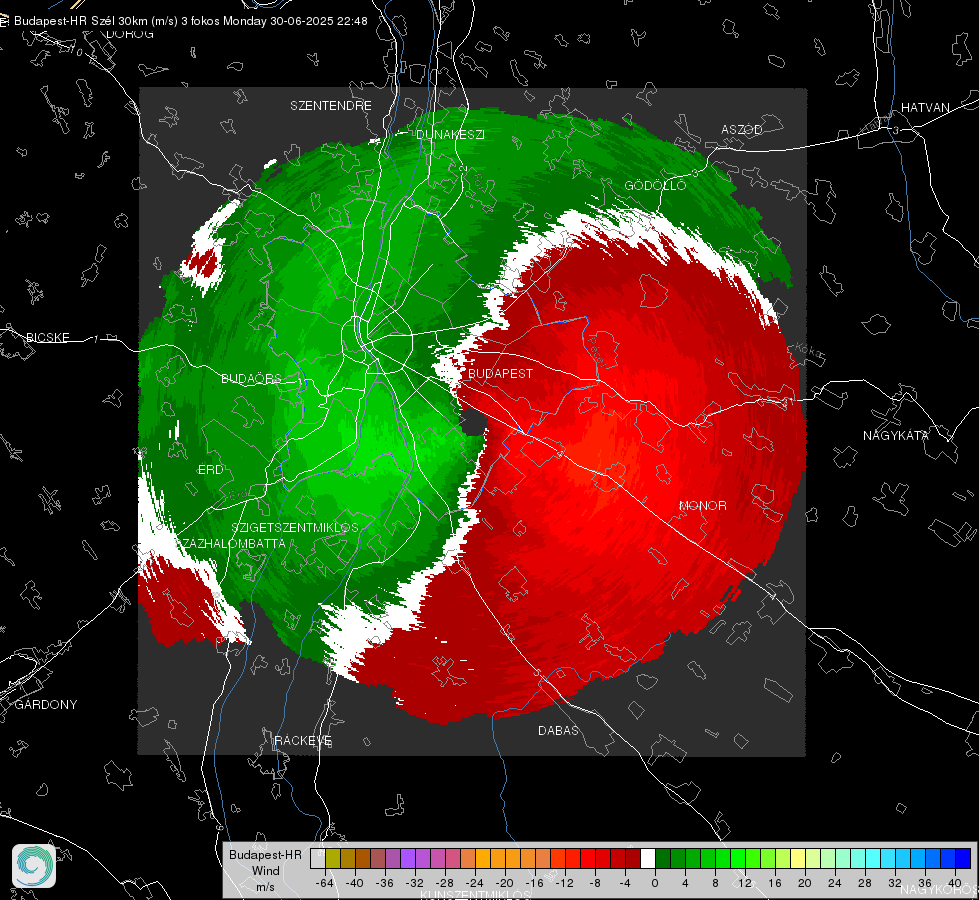Click the SZENTENDRE map label

[331, 106]
